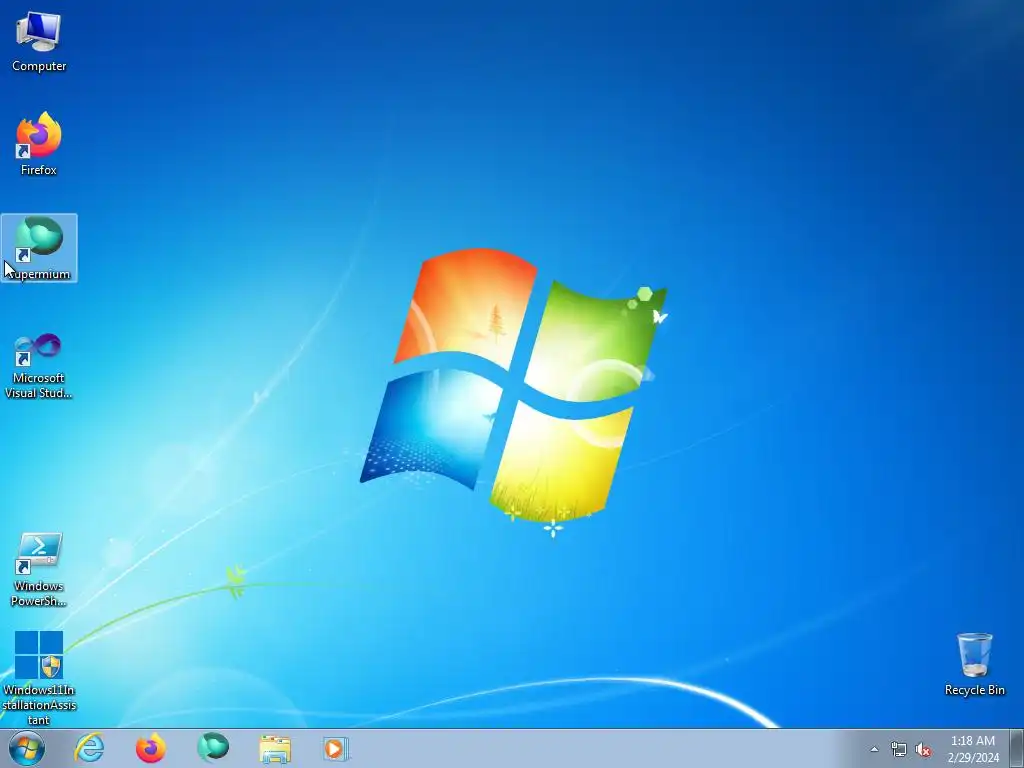Viewport: 1024px width, 768px height.
Task: Open Windows Explorer from the taskbar
Action: pyautogui.click(x=275, y=748)
